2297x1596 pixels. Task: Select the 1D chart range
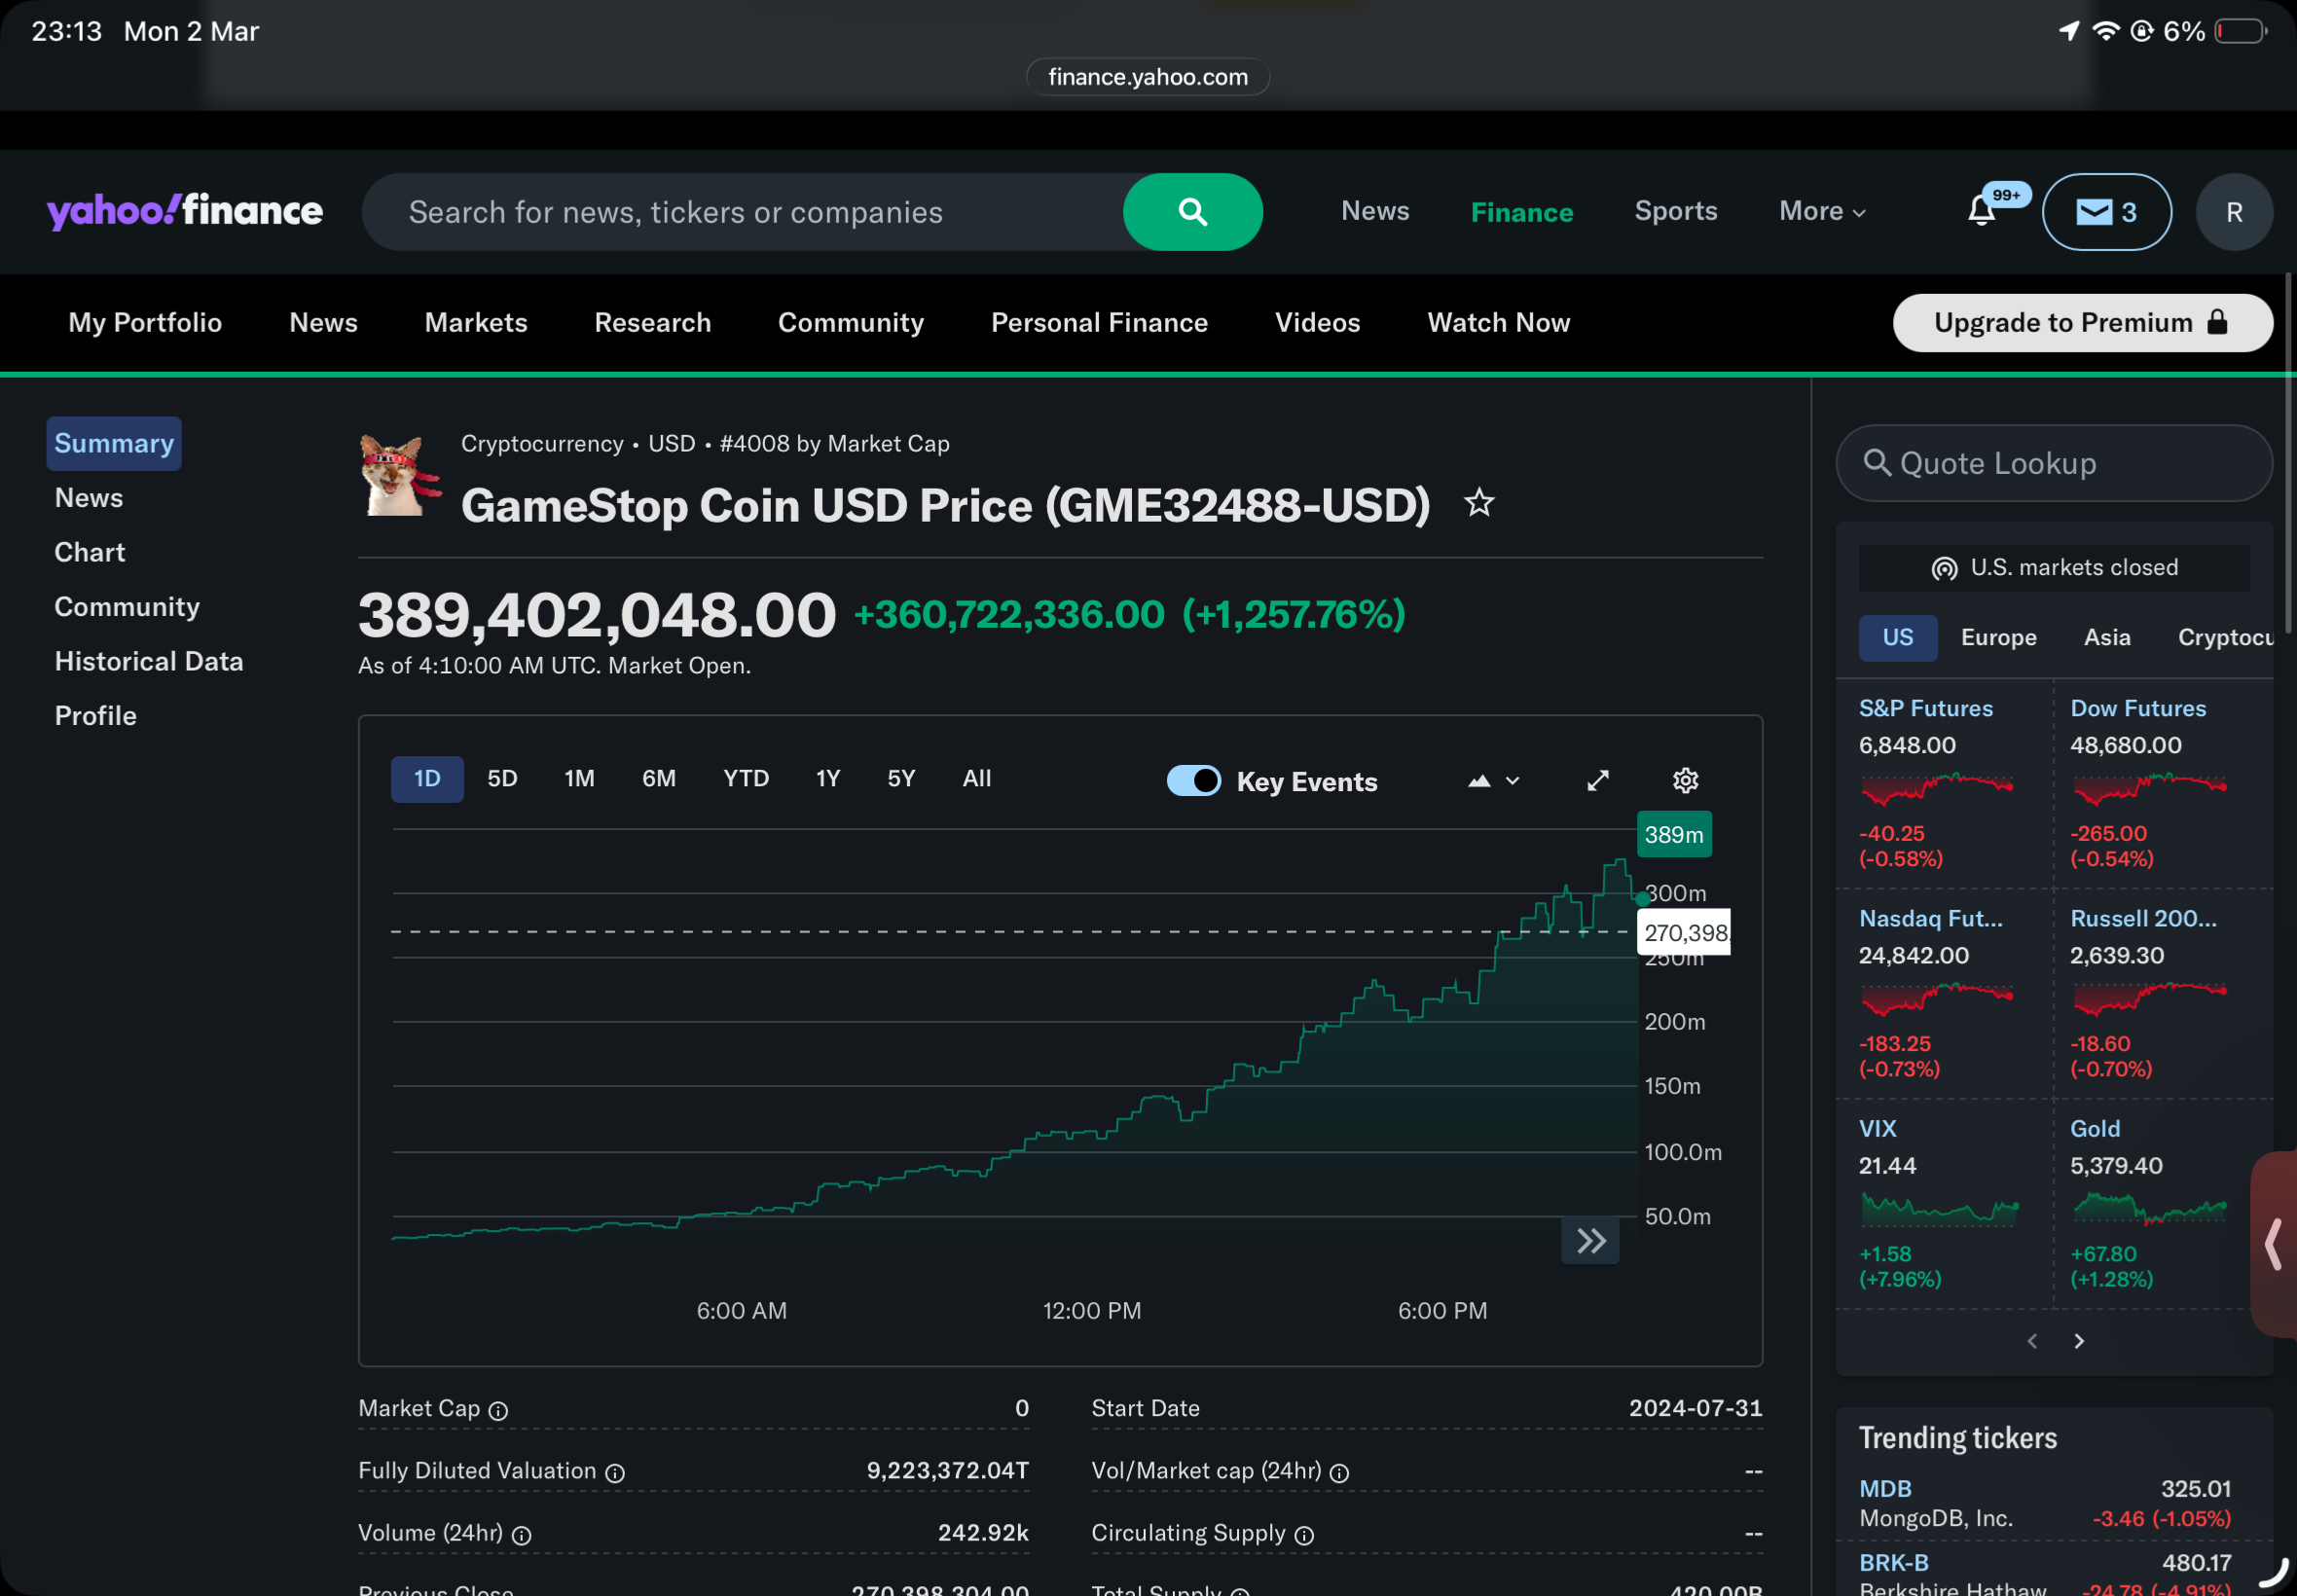coord(427,779)
